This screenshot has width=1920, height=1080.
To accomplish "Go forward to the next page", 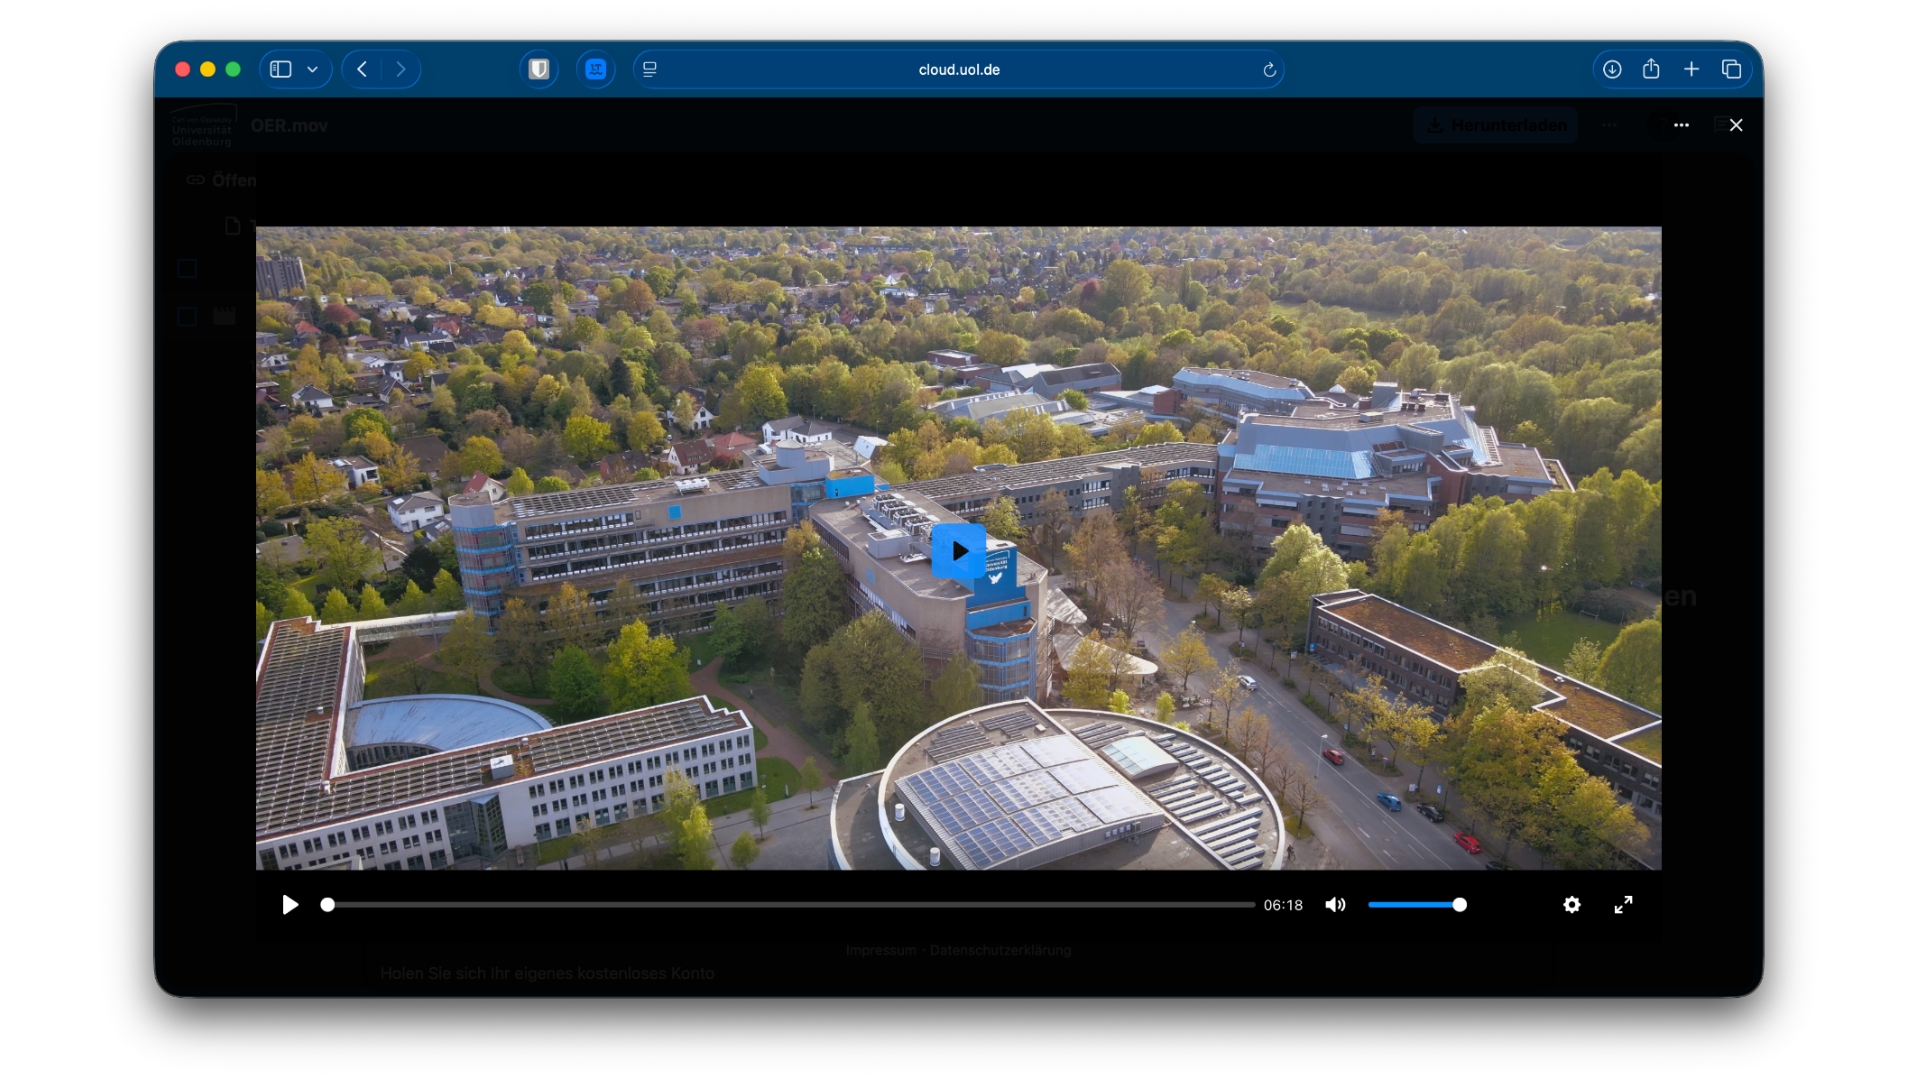I will [x=401, y=69].
